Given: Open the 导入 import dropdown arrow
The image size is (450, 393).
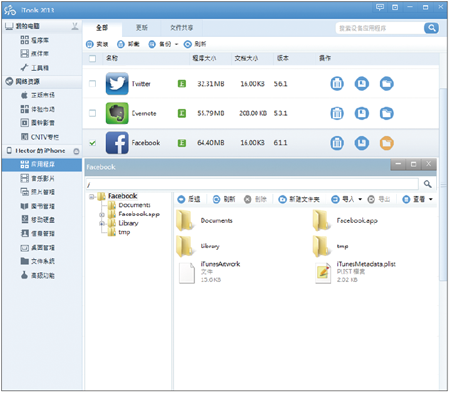Looking at the screenshot, I should [360, 199].
